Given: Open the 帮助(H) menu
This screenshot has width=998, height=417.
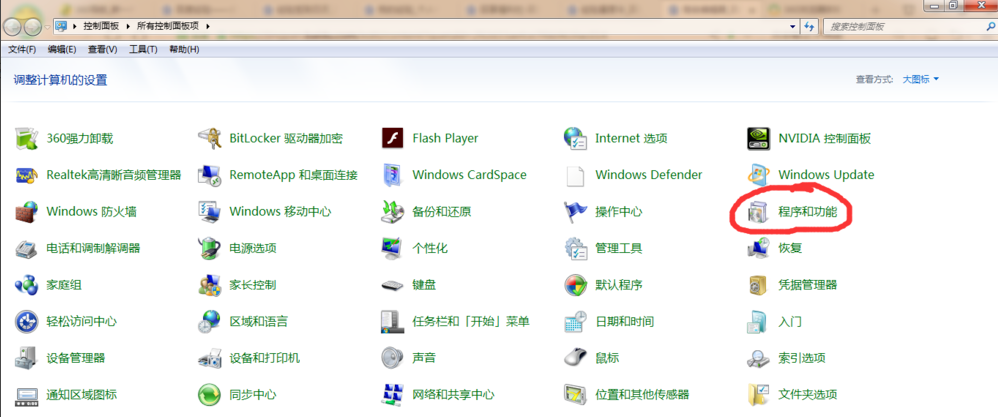Looking at the screenshot, I should [x=184, y=50].
